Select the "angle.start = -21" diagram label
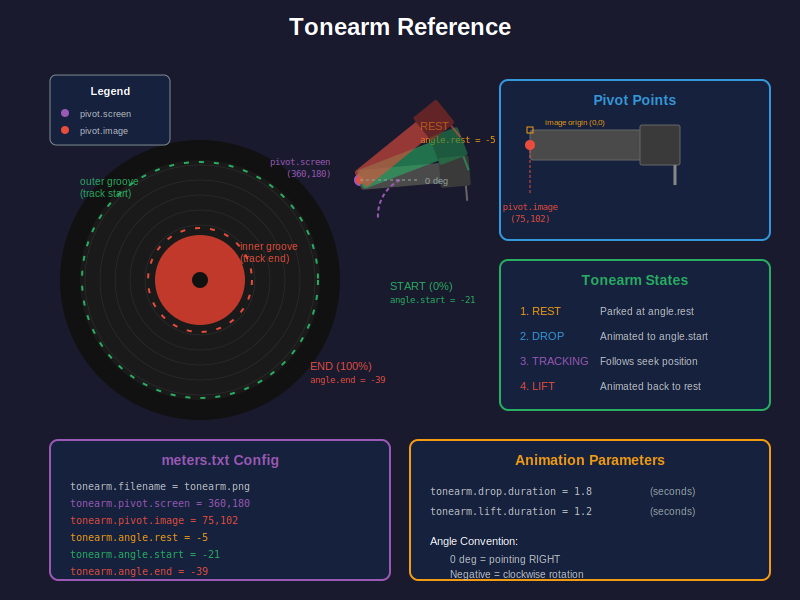This screenshot has height=600, width=800. point(433,300)
